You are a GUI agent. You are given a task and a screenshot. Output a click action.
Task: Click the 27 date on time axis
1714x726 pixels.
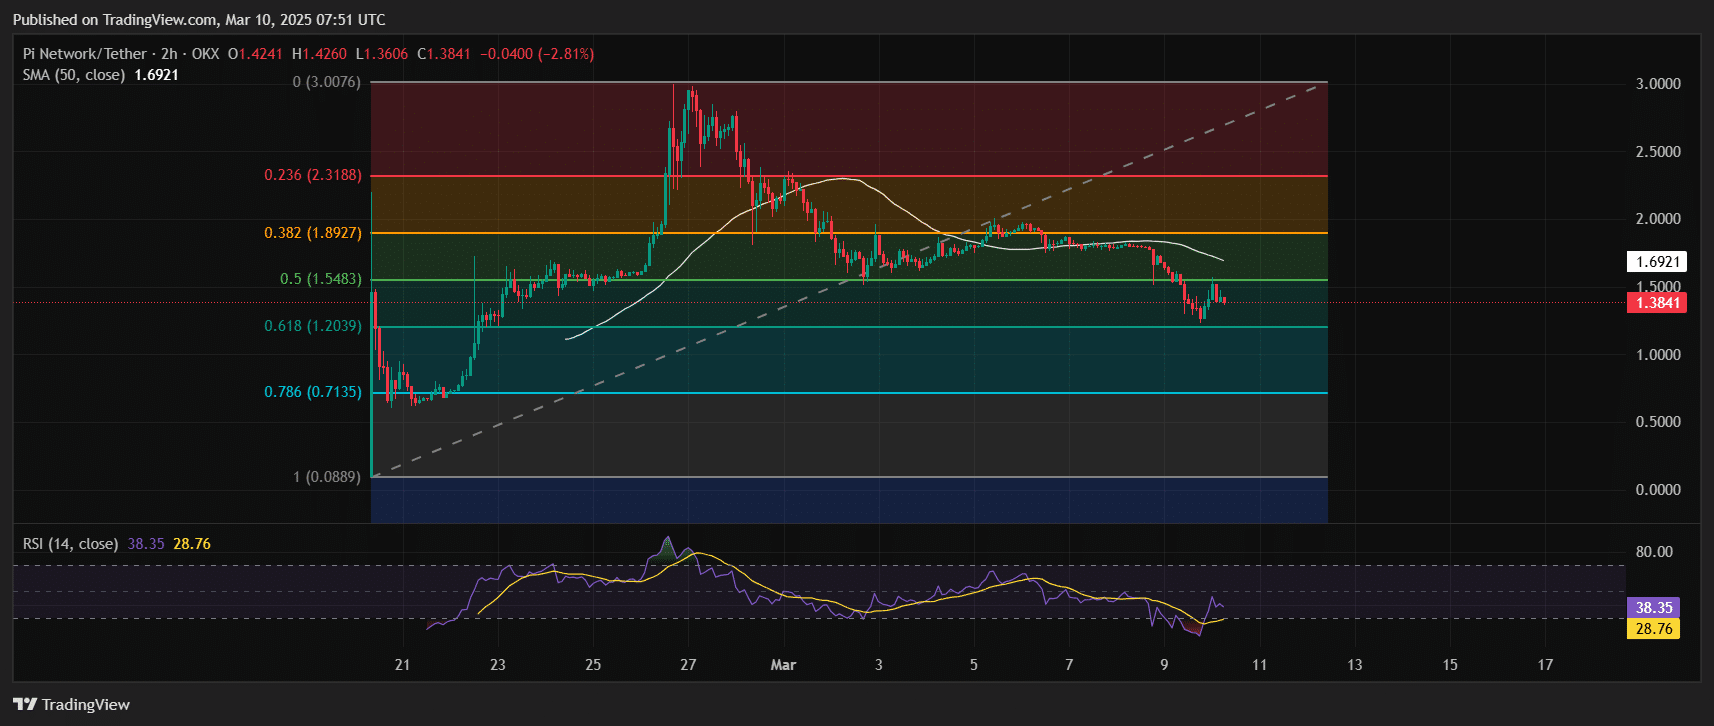[x=688, y=665]
